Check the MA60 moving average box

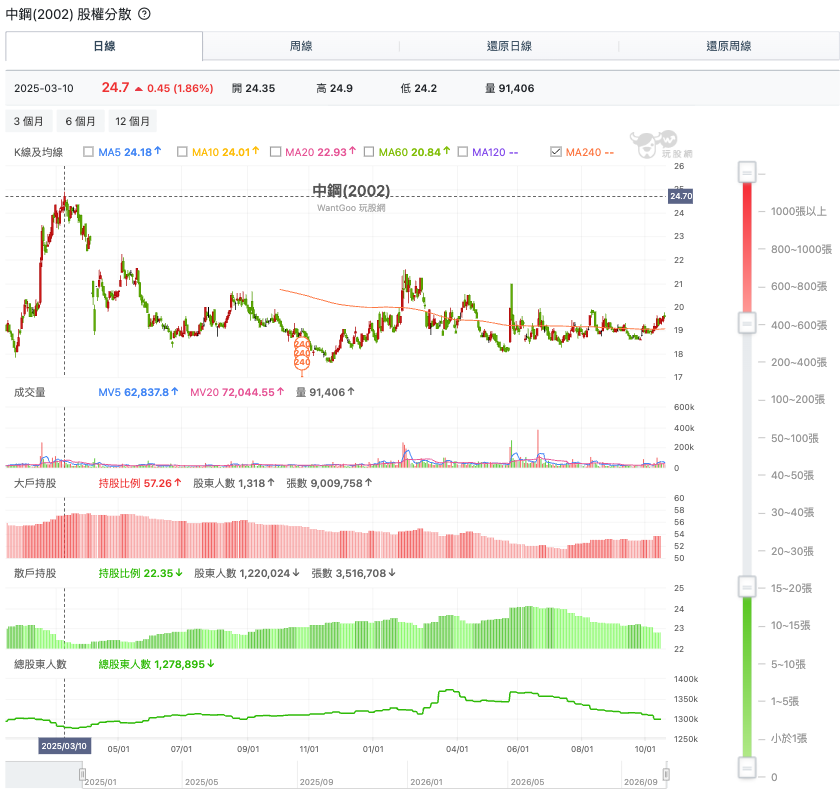369,152
